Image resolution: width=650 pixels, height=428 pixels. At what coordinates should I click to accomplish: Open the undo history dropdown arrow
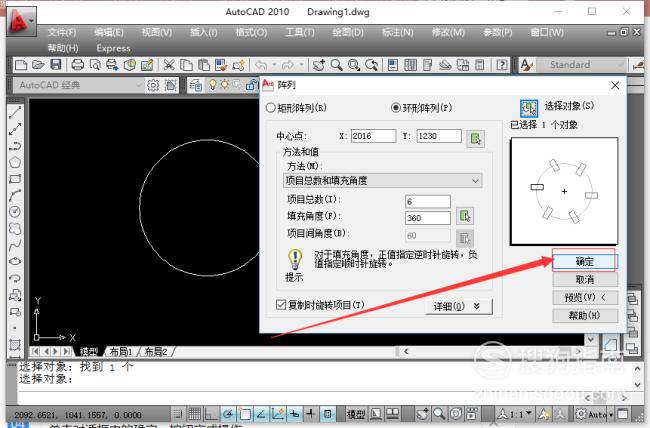[274, 65]
